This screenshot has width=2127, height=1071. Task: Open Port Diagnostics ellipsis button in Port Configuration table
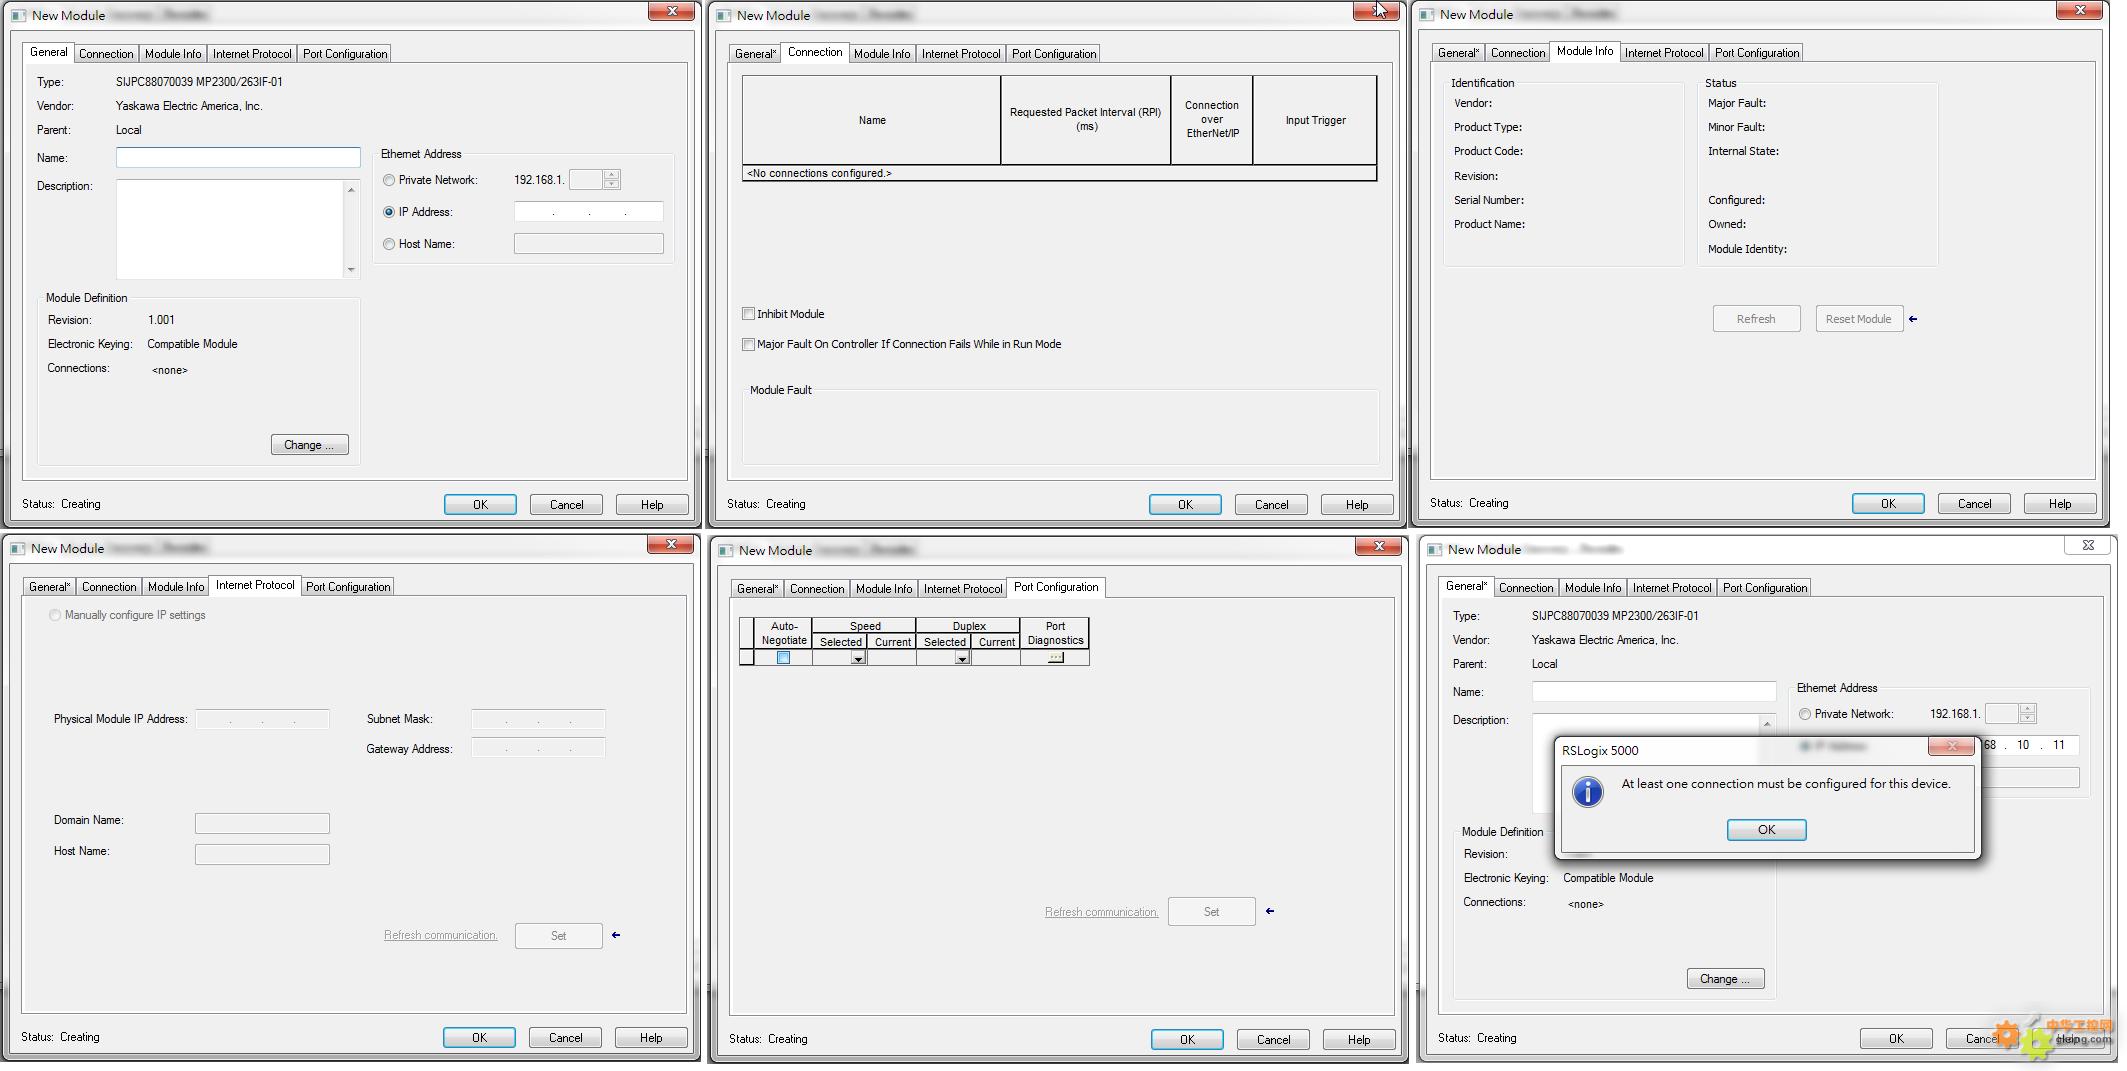pyautogui.click(x=1055, y=658)
